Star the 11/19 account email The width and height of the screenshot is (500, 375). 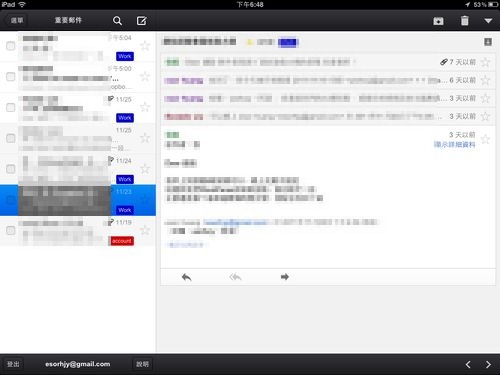point(145,230)
